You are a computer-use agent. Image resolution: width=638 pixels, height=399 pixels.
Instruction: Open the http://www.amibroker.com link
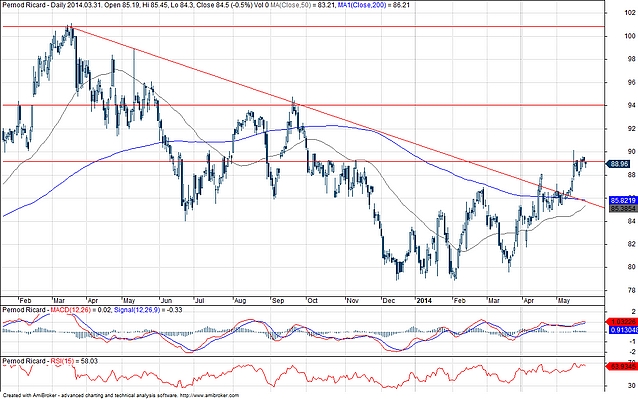click(209, 395)
